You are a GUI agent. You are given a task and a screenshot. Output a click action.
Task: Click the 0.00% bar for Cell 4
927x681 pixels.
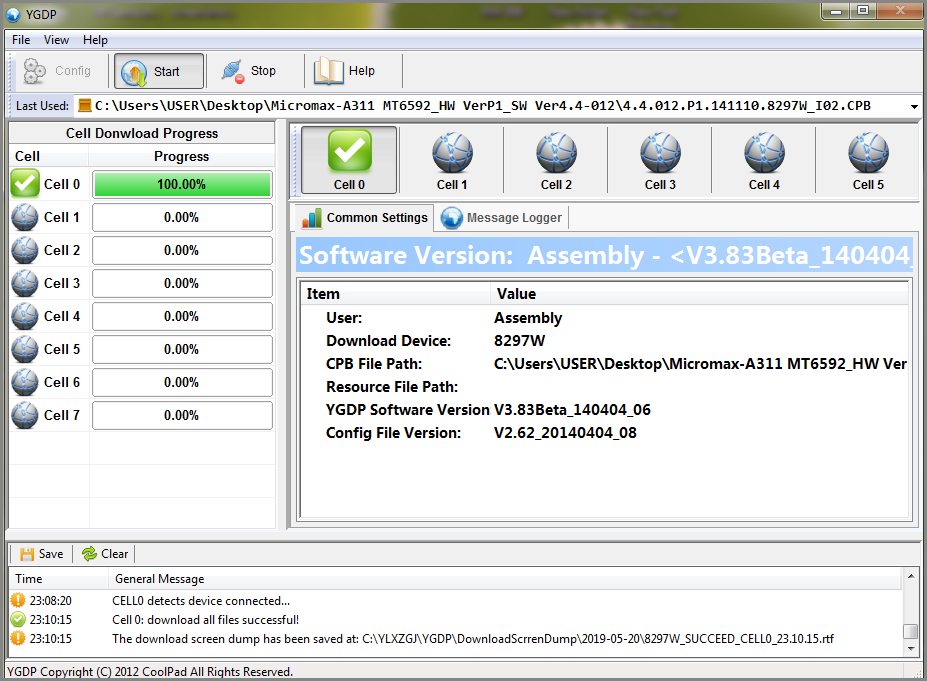tap(182, 317)
